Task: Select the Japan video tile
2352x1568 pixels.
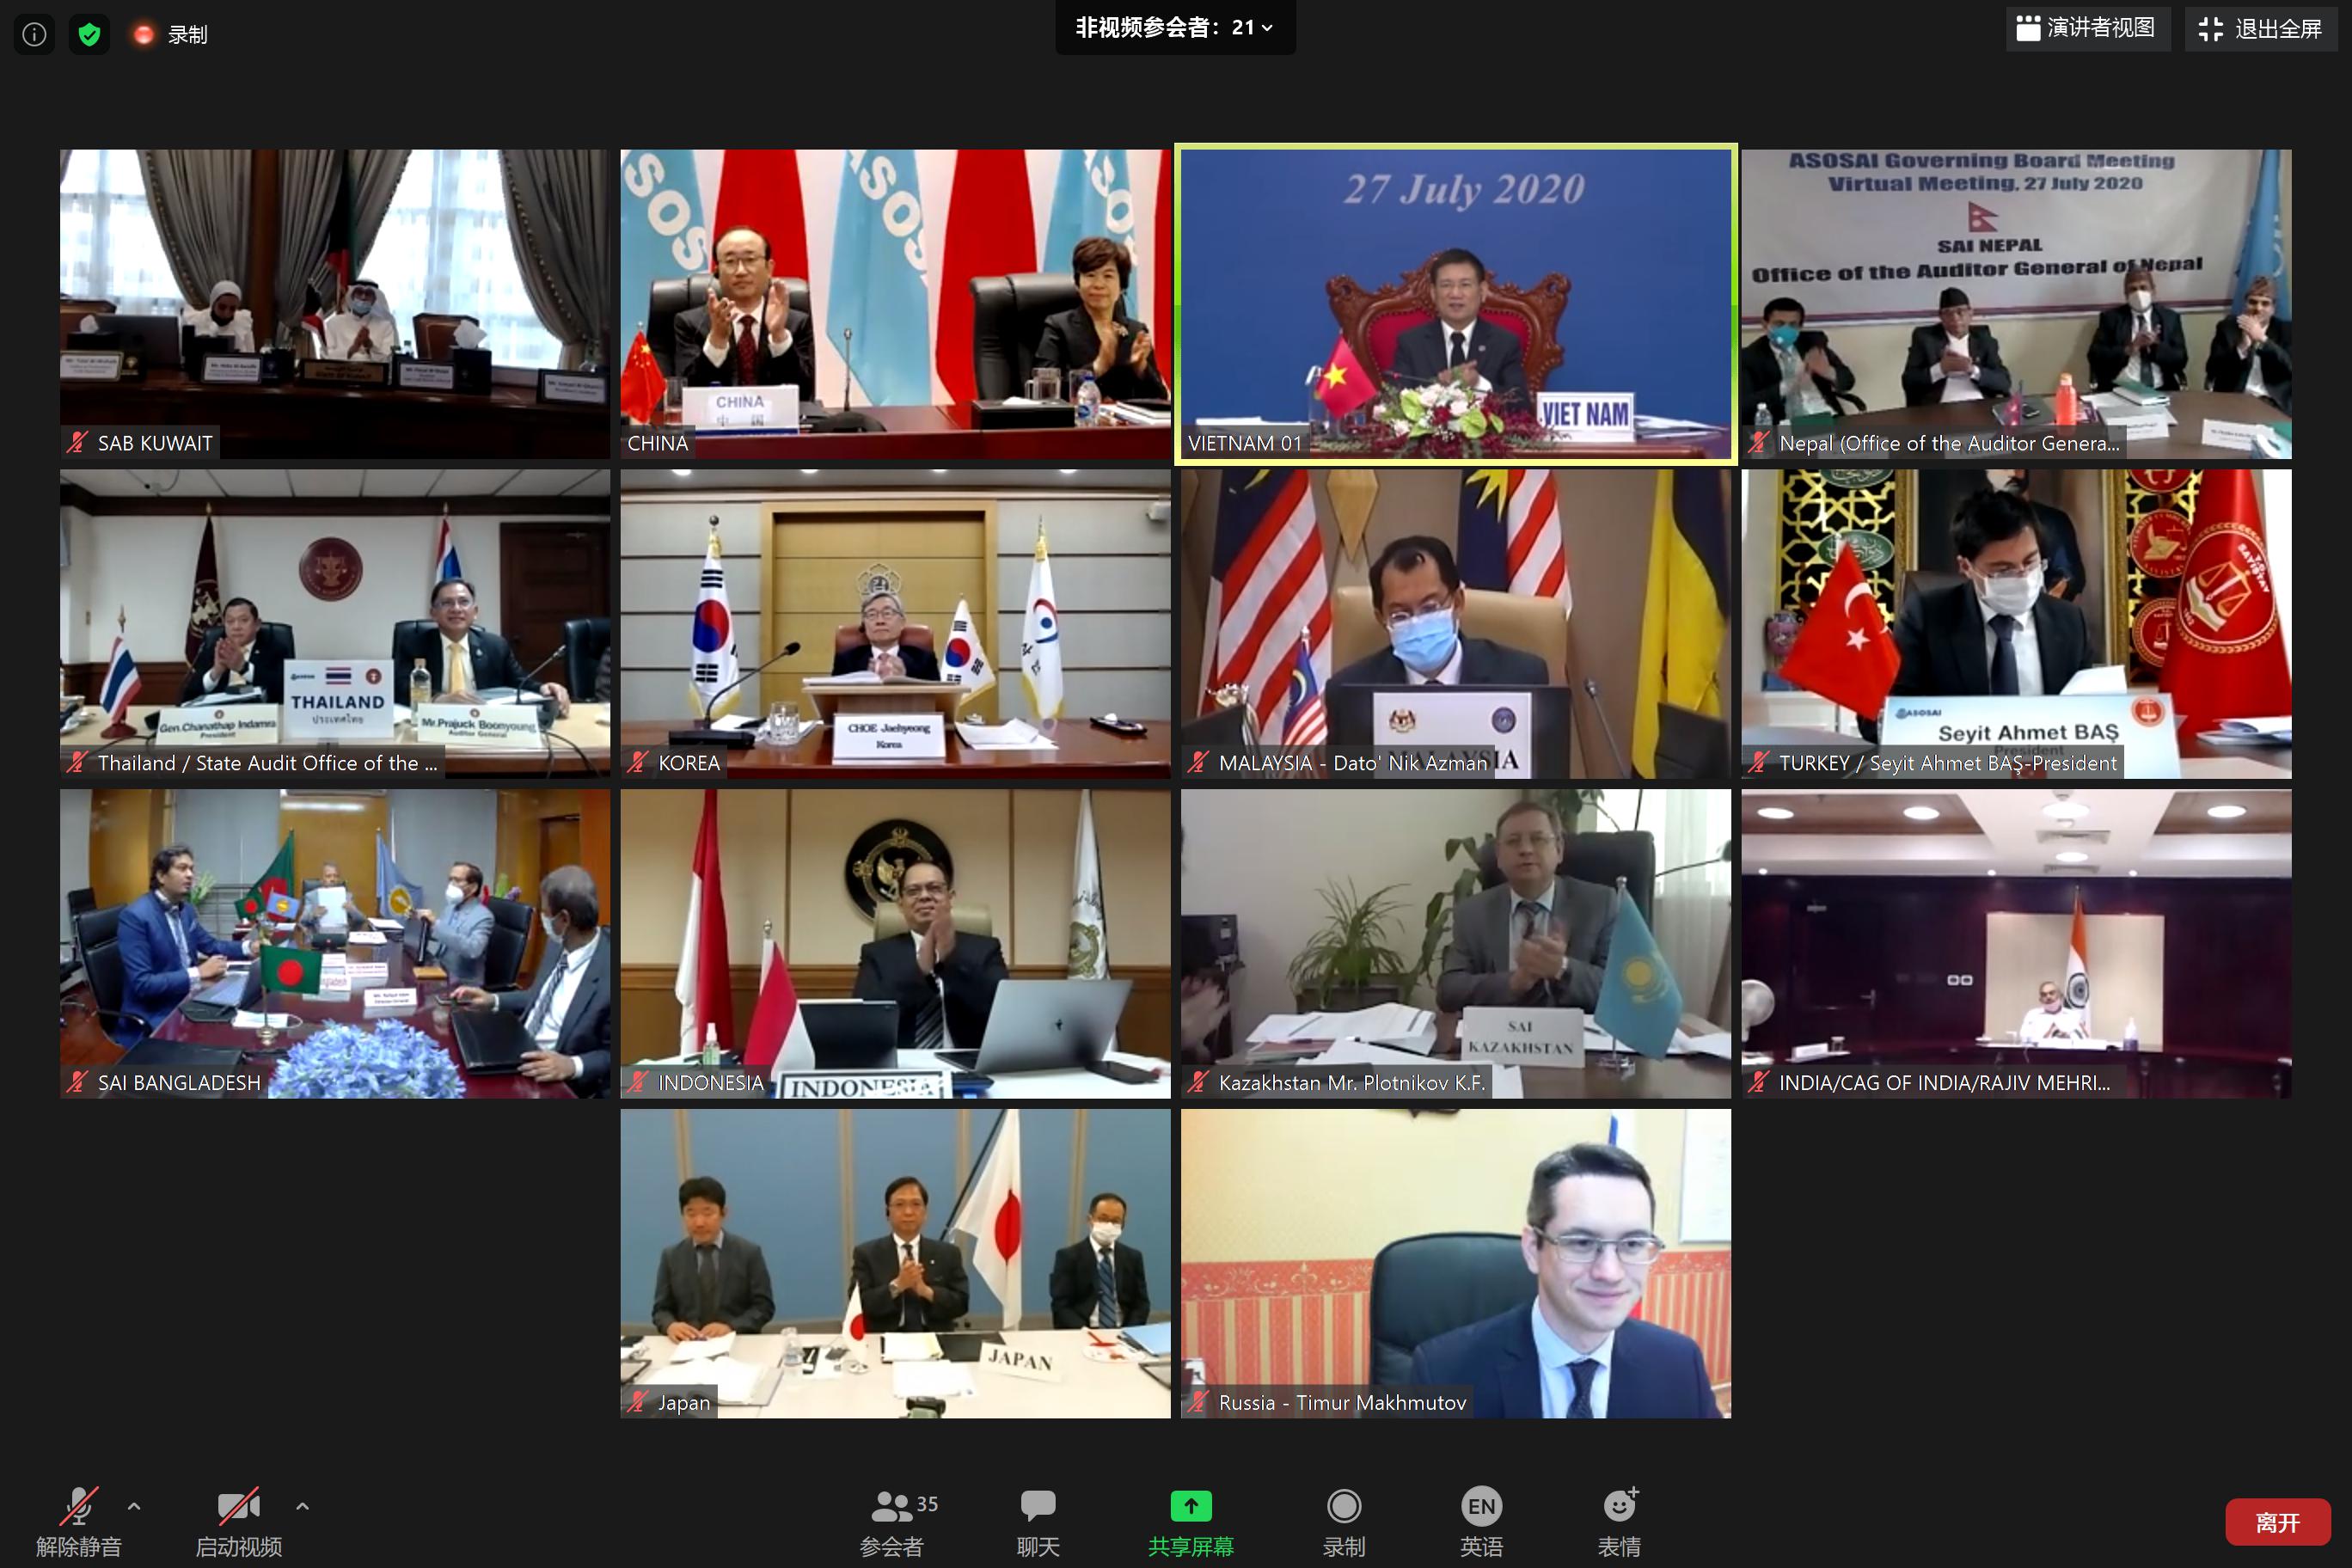Action: coord(895,1263)
